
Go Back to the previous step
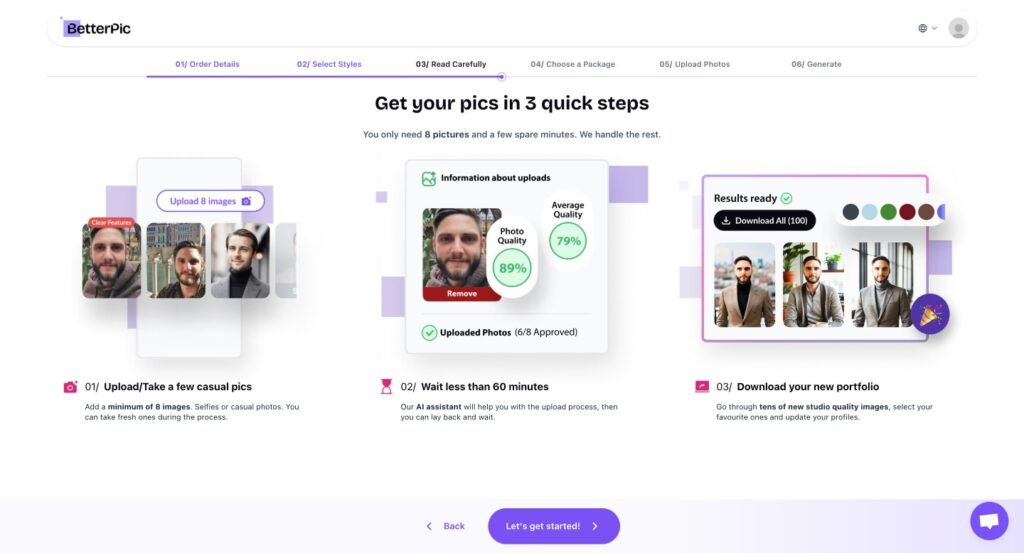click(x=445, y=526)
